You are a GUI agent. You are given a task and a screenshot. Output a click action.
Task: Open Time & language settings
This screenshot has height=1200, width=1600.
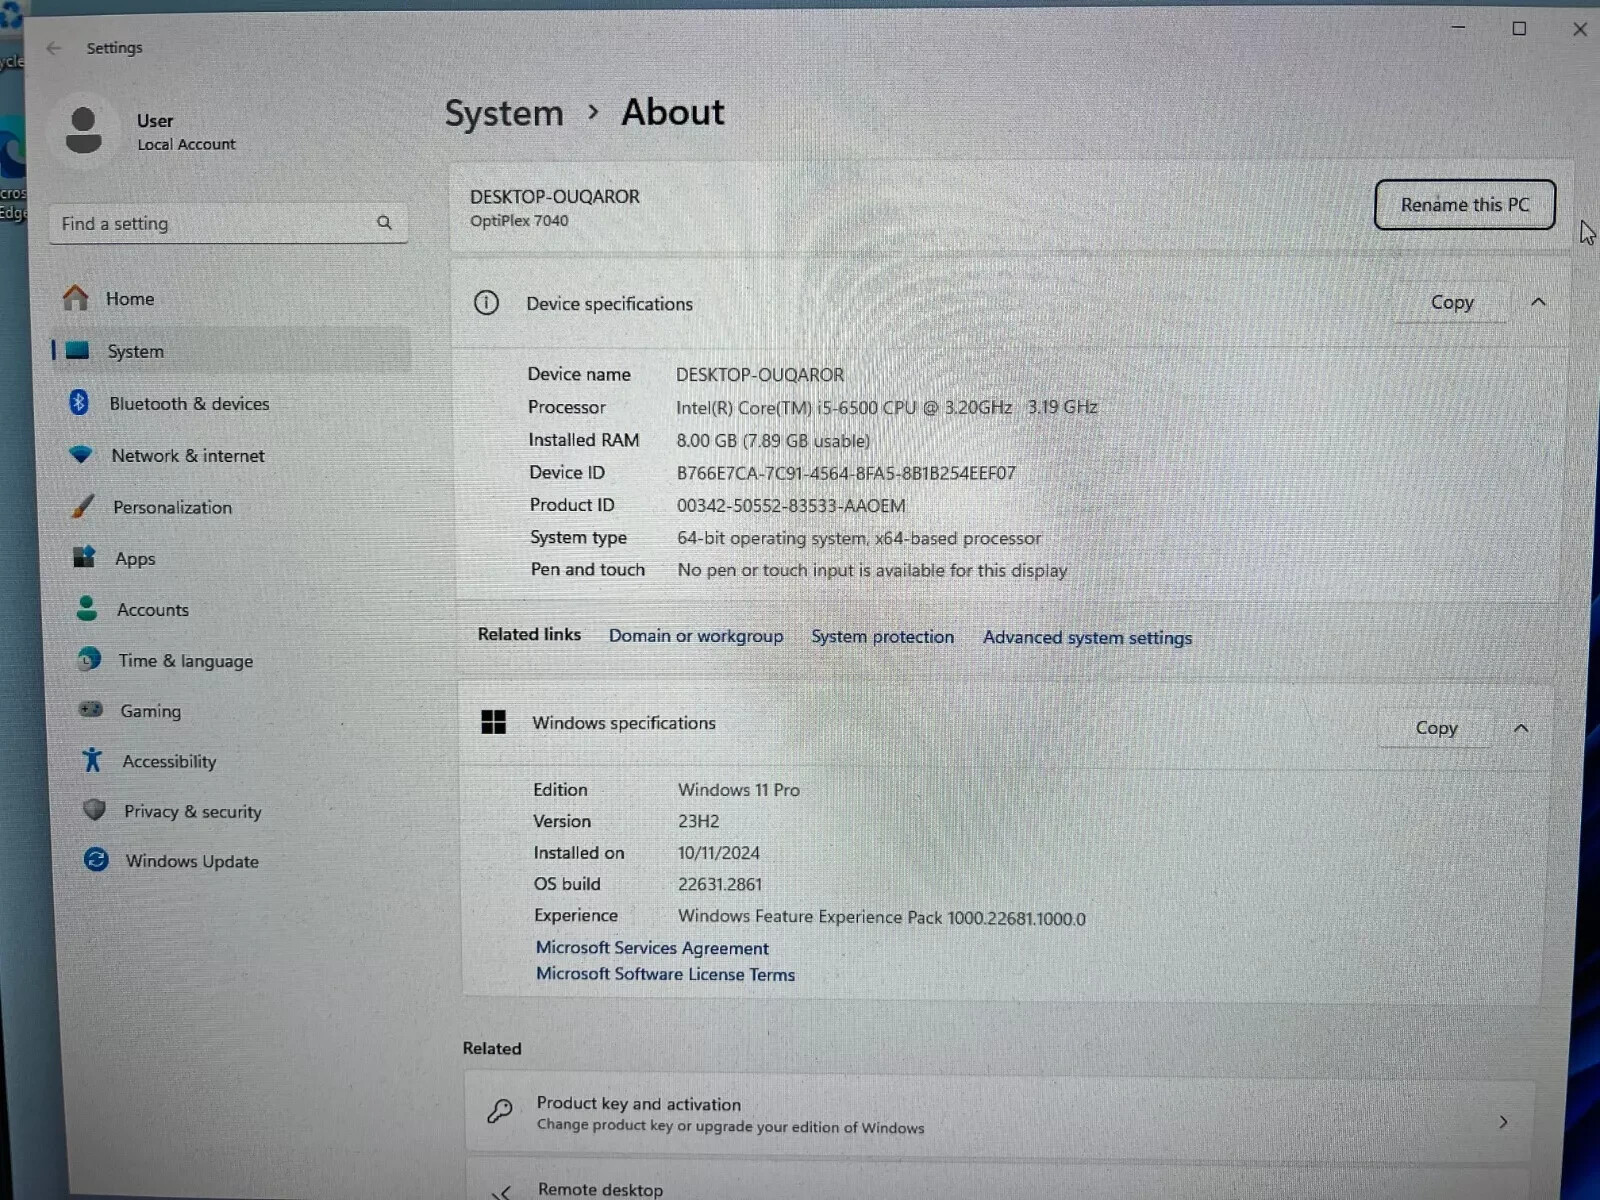[x=239, y=659]
